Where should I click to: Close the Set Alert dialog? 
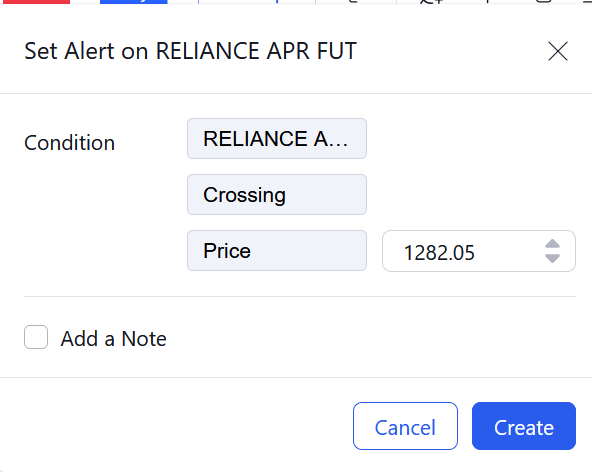pyautogui.click(x=558, y=51)
